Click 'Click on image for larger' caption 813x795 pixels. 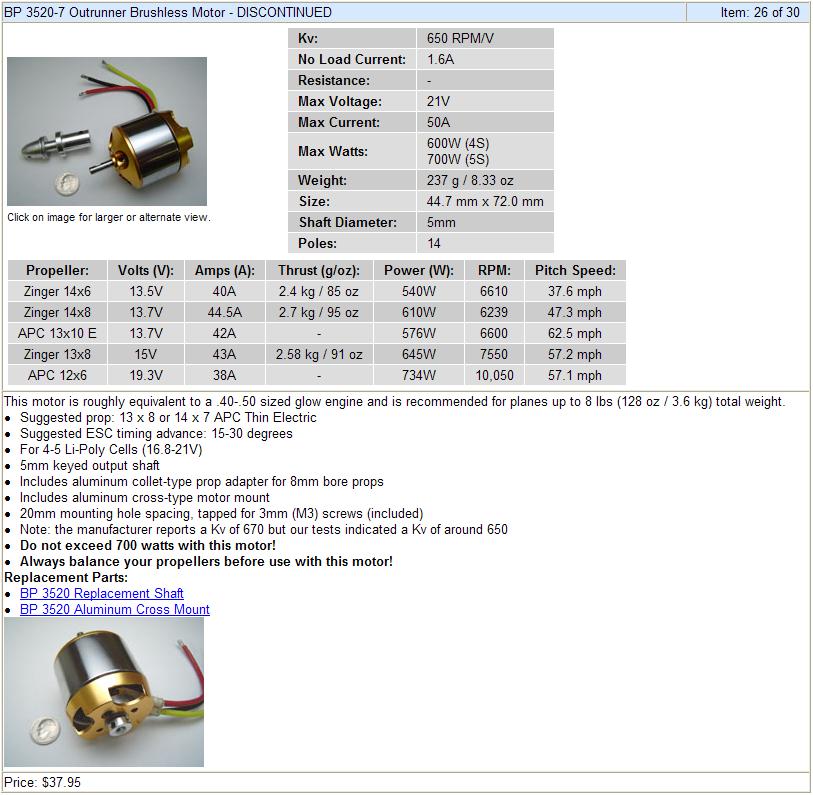[109, 217]
